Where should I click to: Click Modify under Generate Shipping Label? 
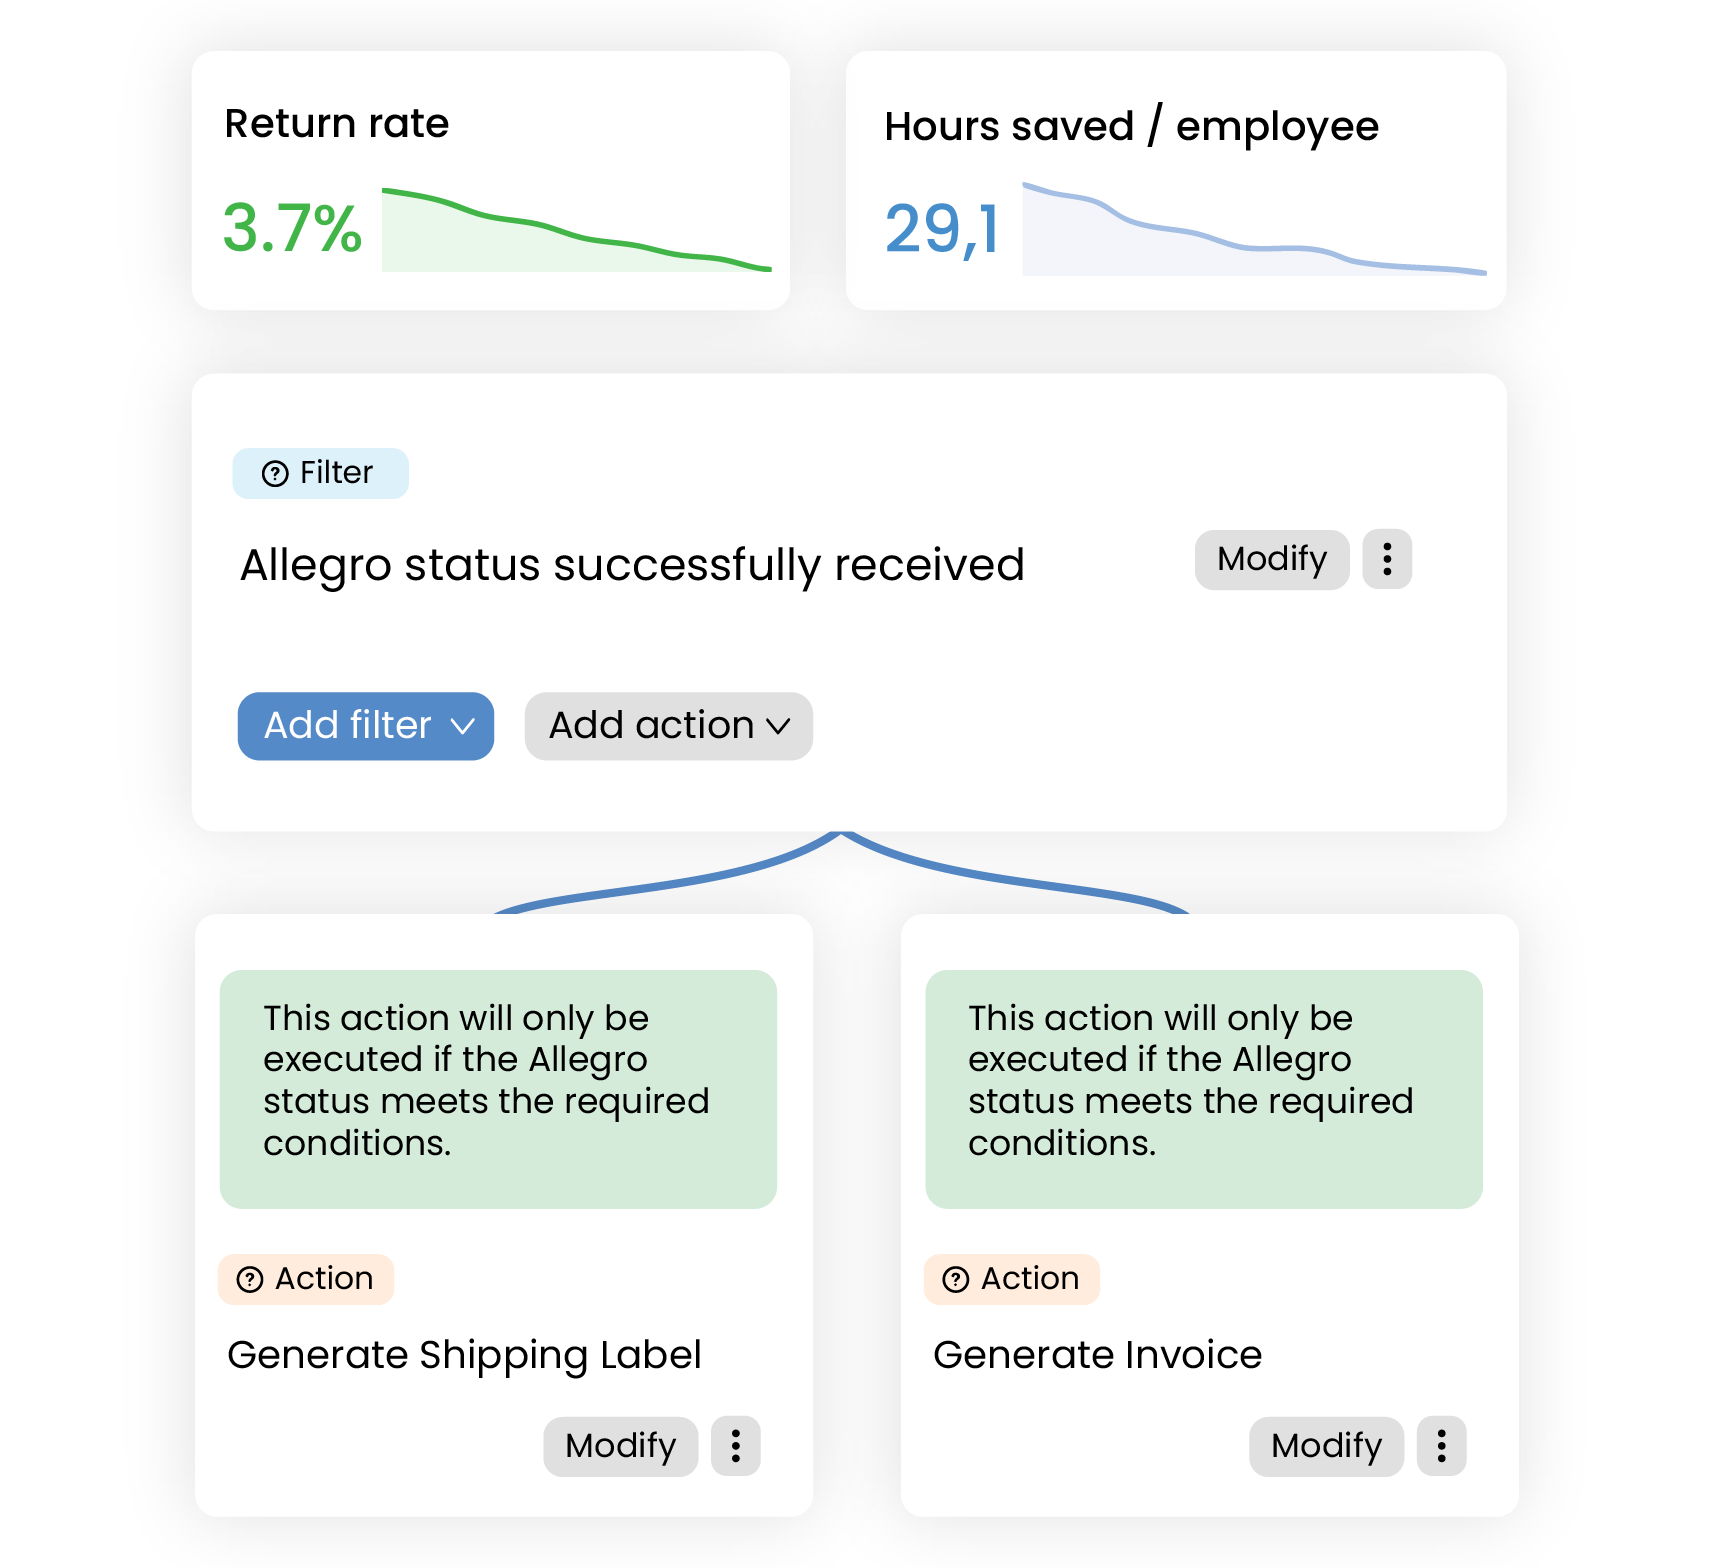pos(620,1446)
